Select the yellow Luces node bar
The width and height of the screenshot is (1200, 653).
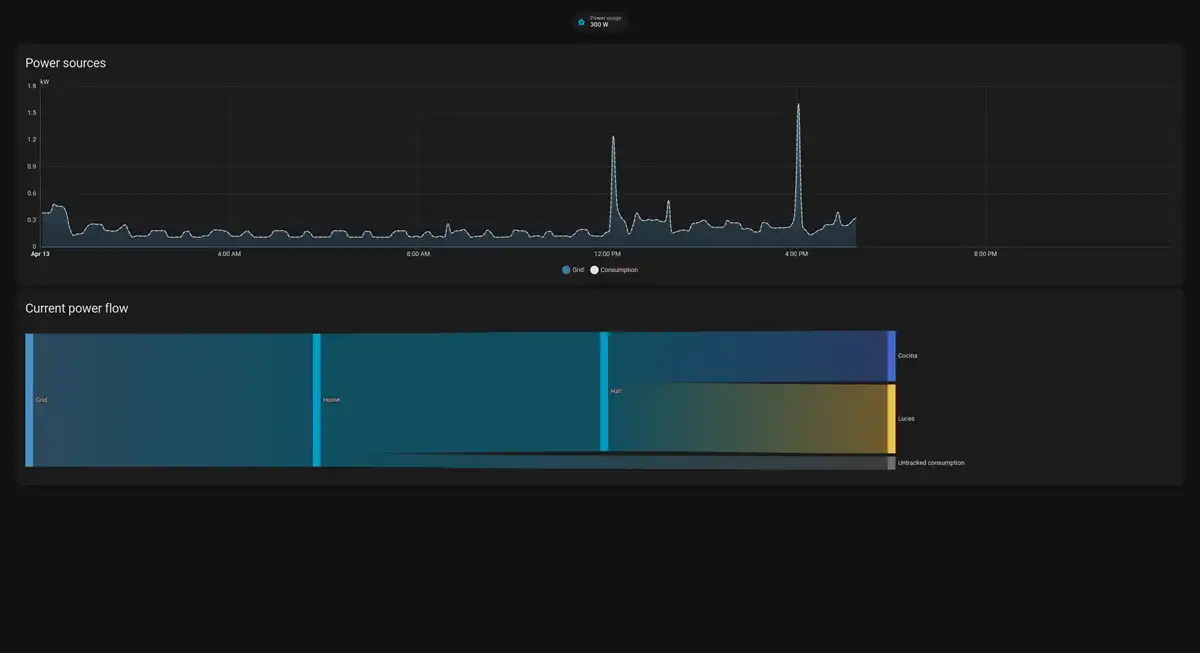(891, 419)
